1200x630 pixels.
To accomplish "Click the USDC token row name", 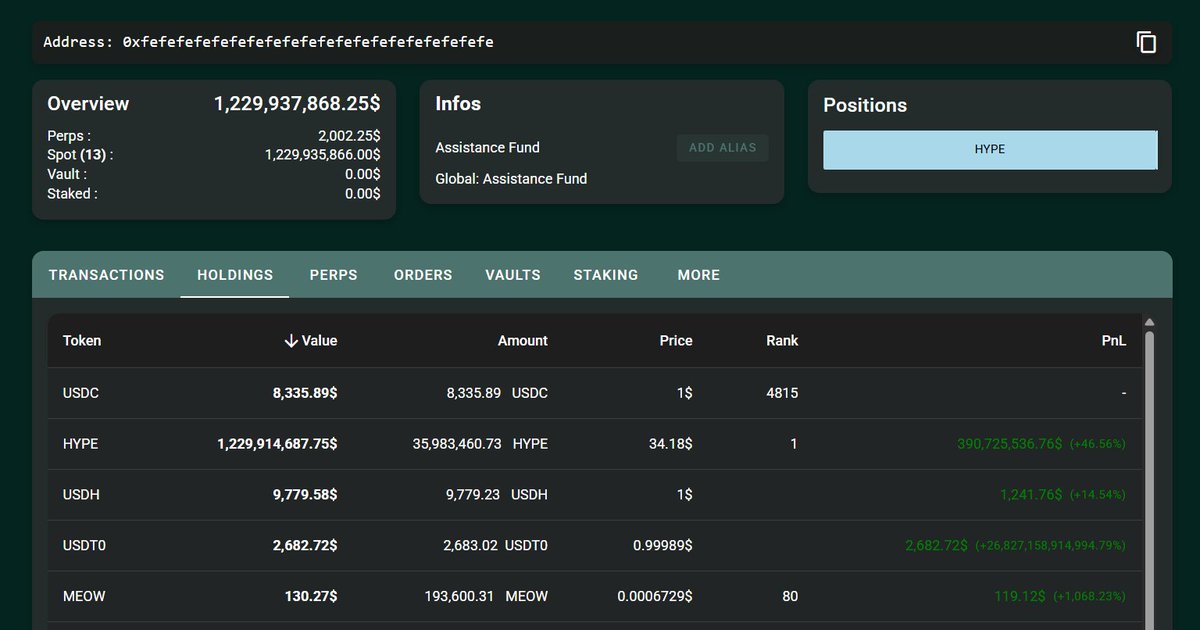I will click(x=81, y=393).
